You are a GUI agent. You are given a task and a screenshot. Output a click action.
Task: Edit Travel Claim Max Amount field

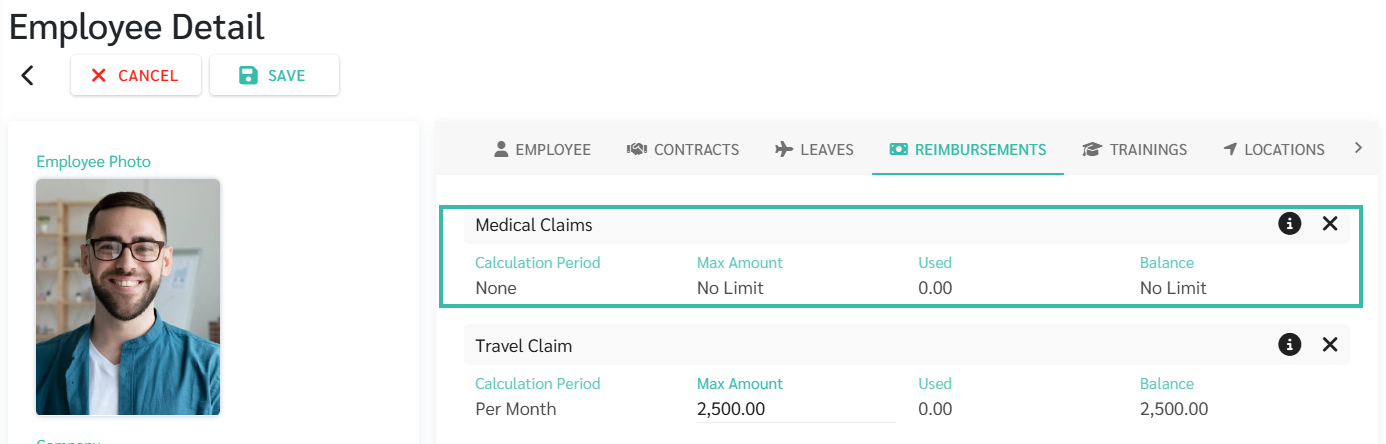796,409
